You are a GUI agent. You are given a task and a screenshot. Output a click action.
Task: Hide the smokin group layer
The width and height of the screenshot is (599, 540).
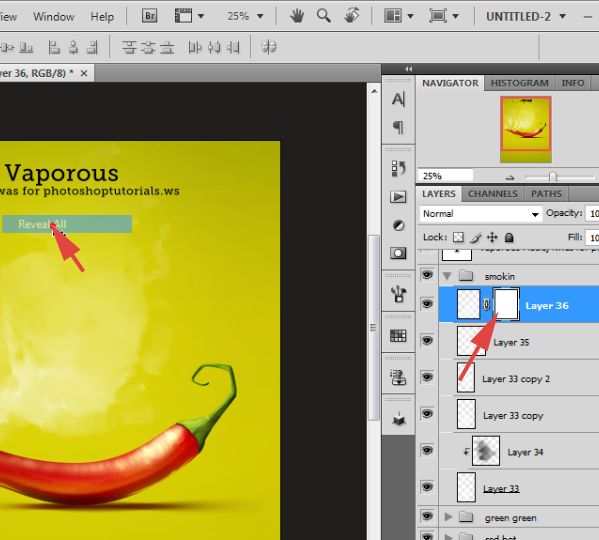click(427, 274)
